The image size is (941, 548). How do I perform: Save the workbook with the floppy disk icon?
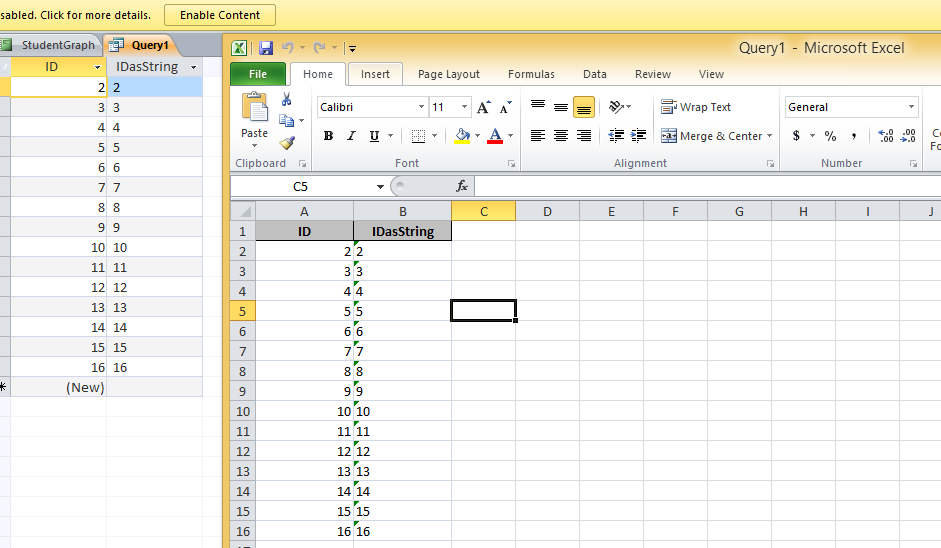[x=265, y=48]
